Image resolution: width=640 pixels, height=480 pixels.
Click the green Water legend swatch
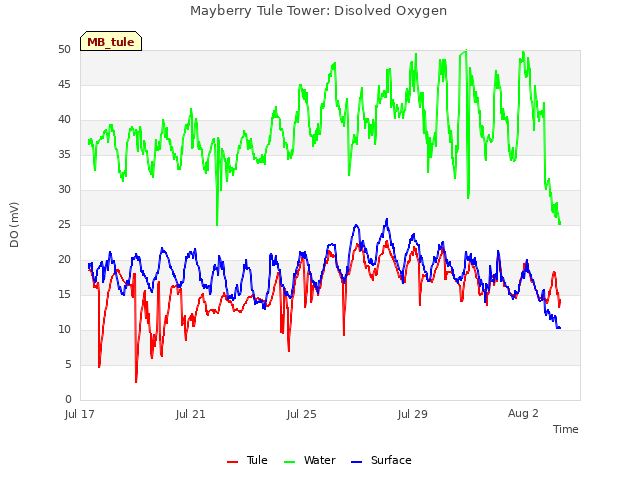(289, 462)
